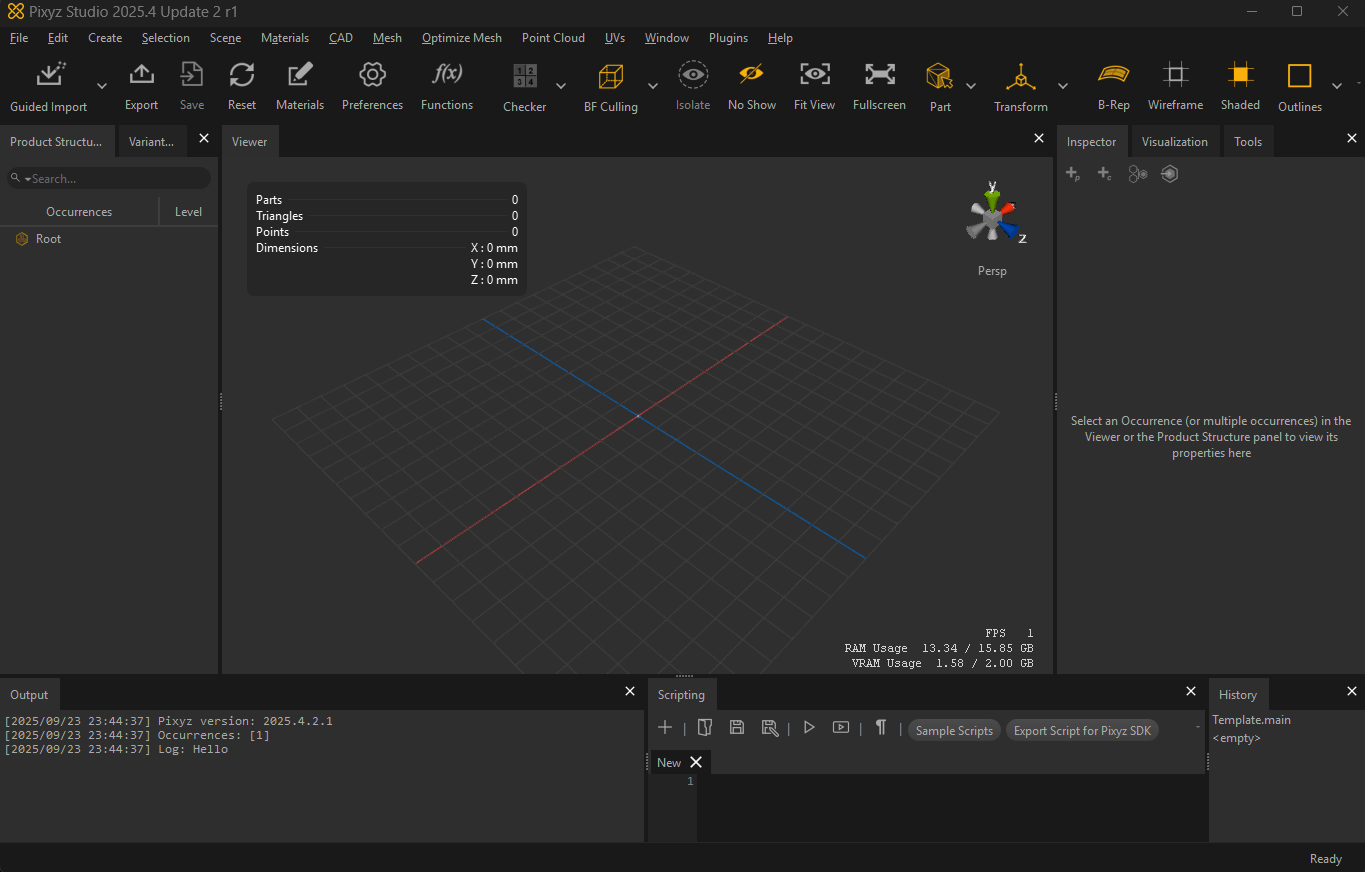This screenshot has width=1365, height=872.
Task: Expand the BF Culling dropdown arrow
Action: [x=653, y=86]
